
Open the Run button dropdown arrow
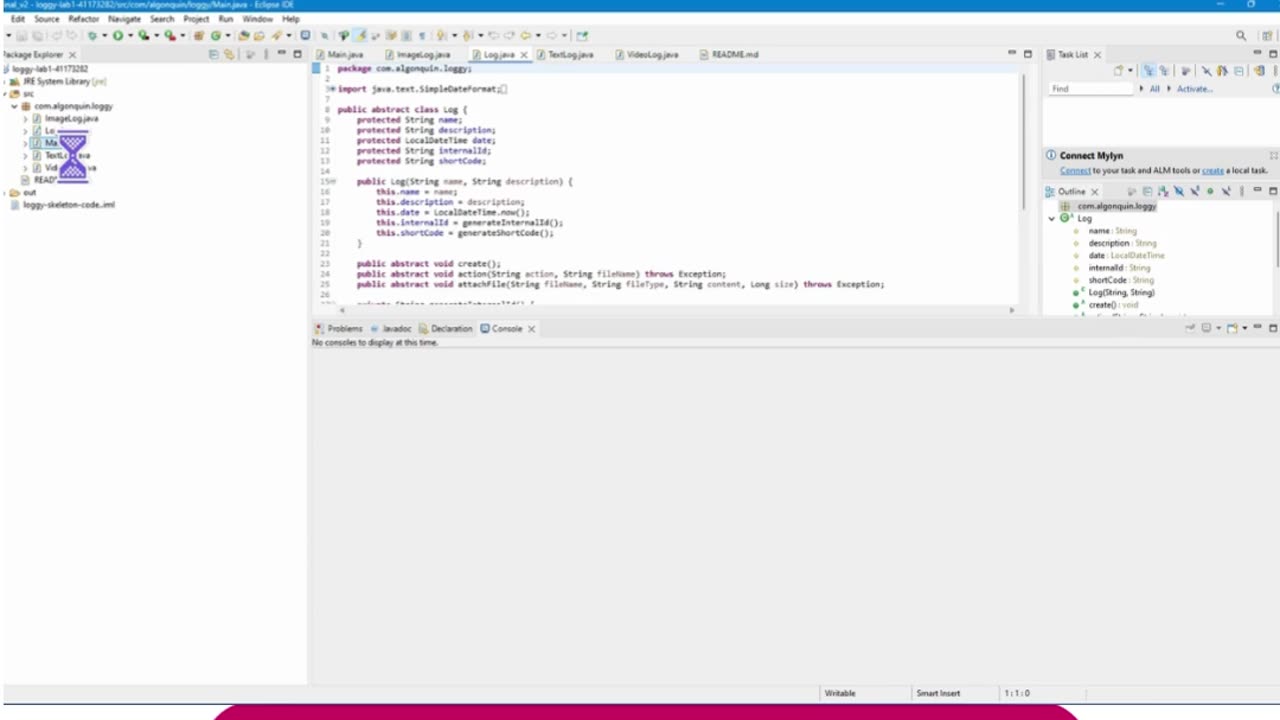click(130, 35)
